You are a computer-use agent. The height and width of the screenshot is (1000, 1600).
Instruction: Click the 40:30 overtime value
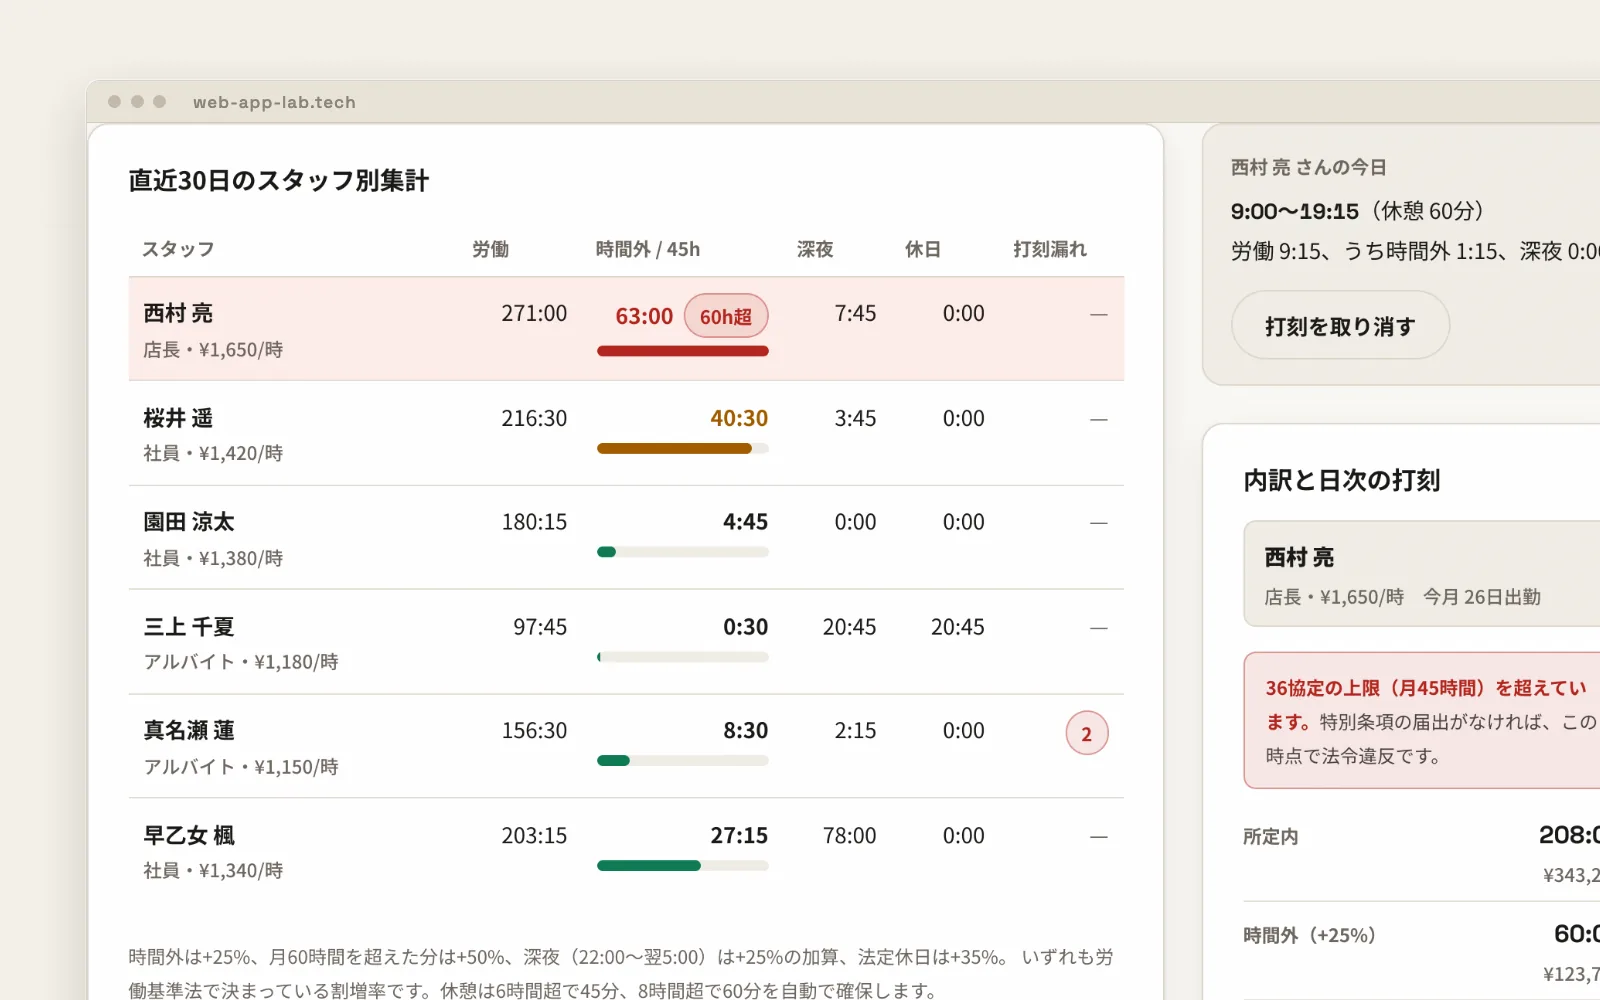coord(739,418)
